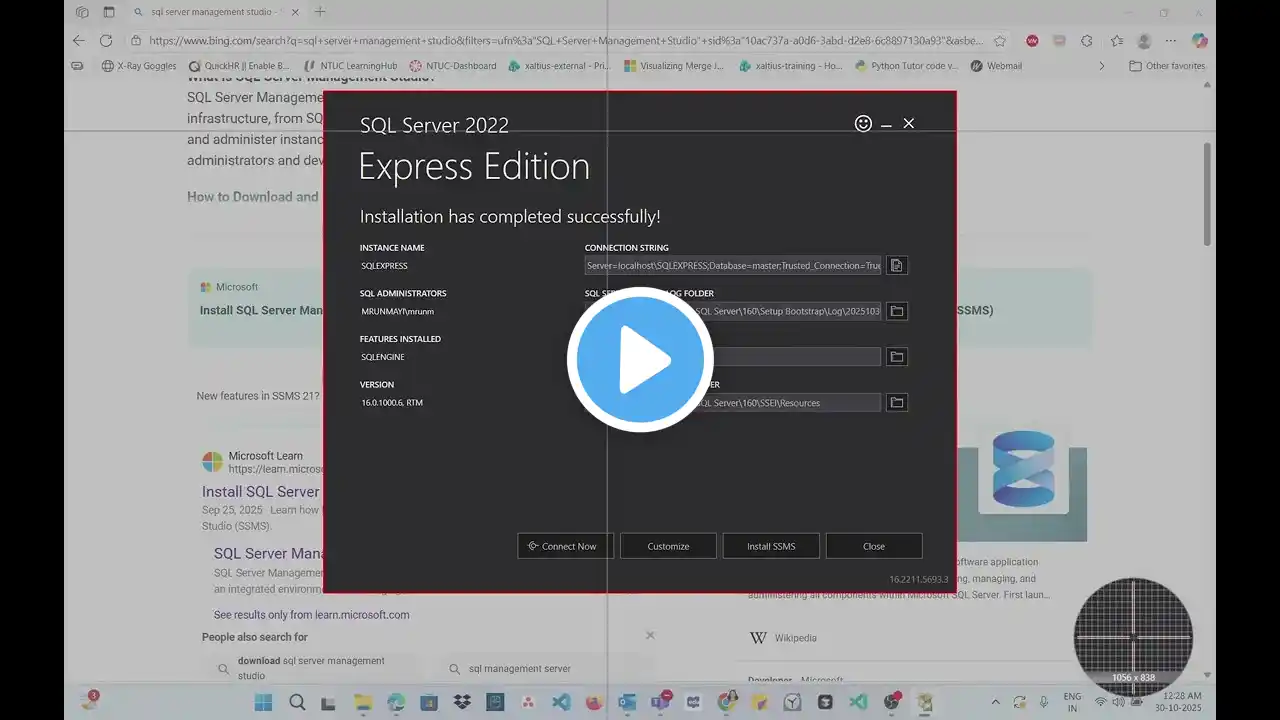Open Outlook from the taskbar
Screen dimensions: 1280x720
click(627, 702)
